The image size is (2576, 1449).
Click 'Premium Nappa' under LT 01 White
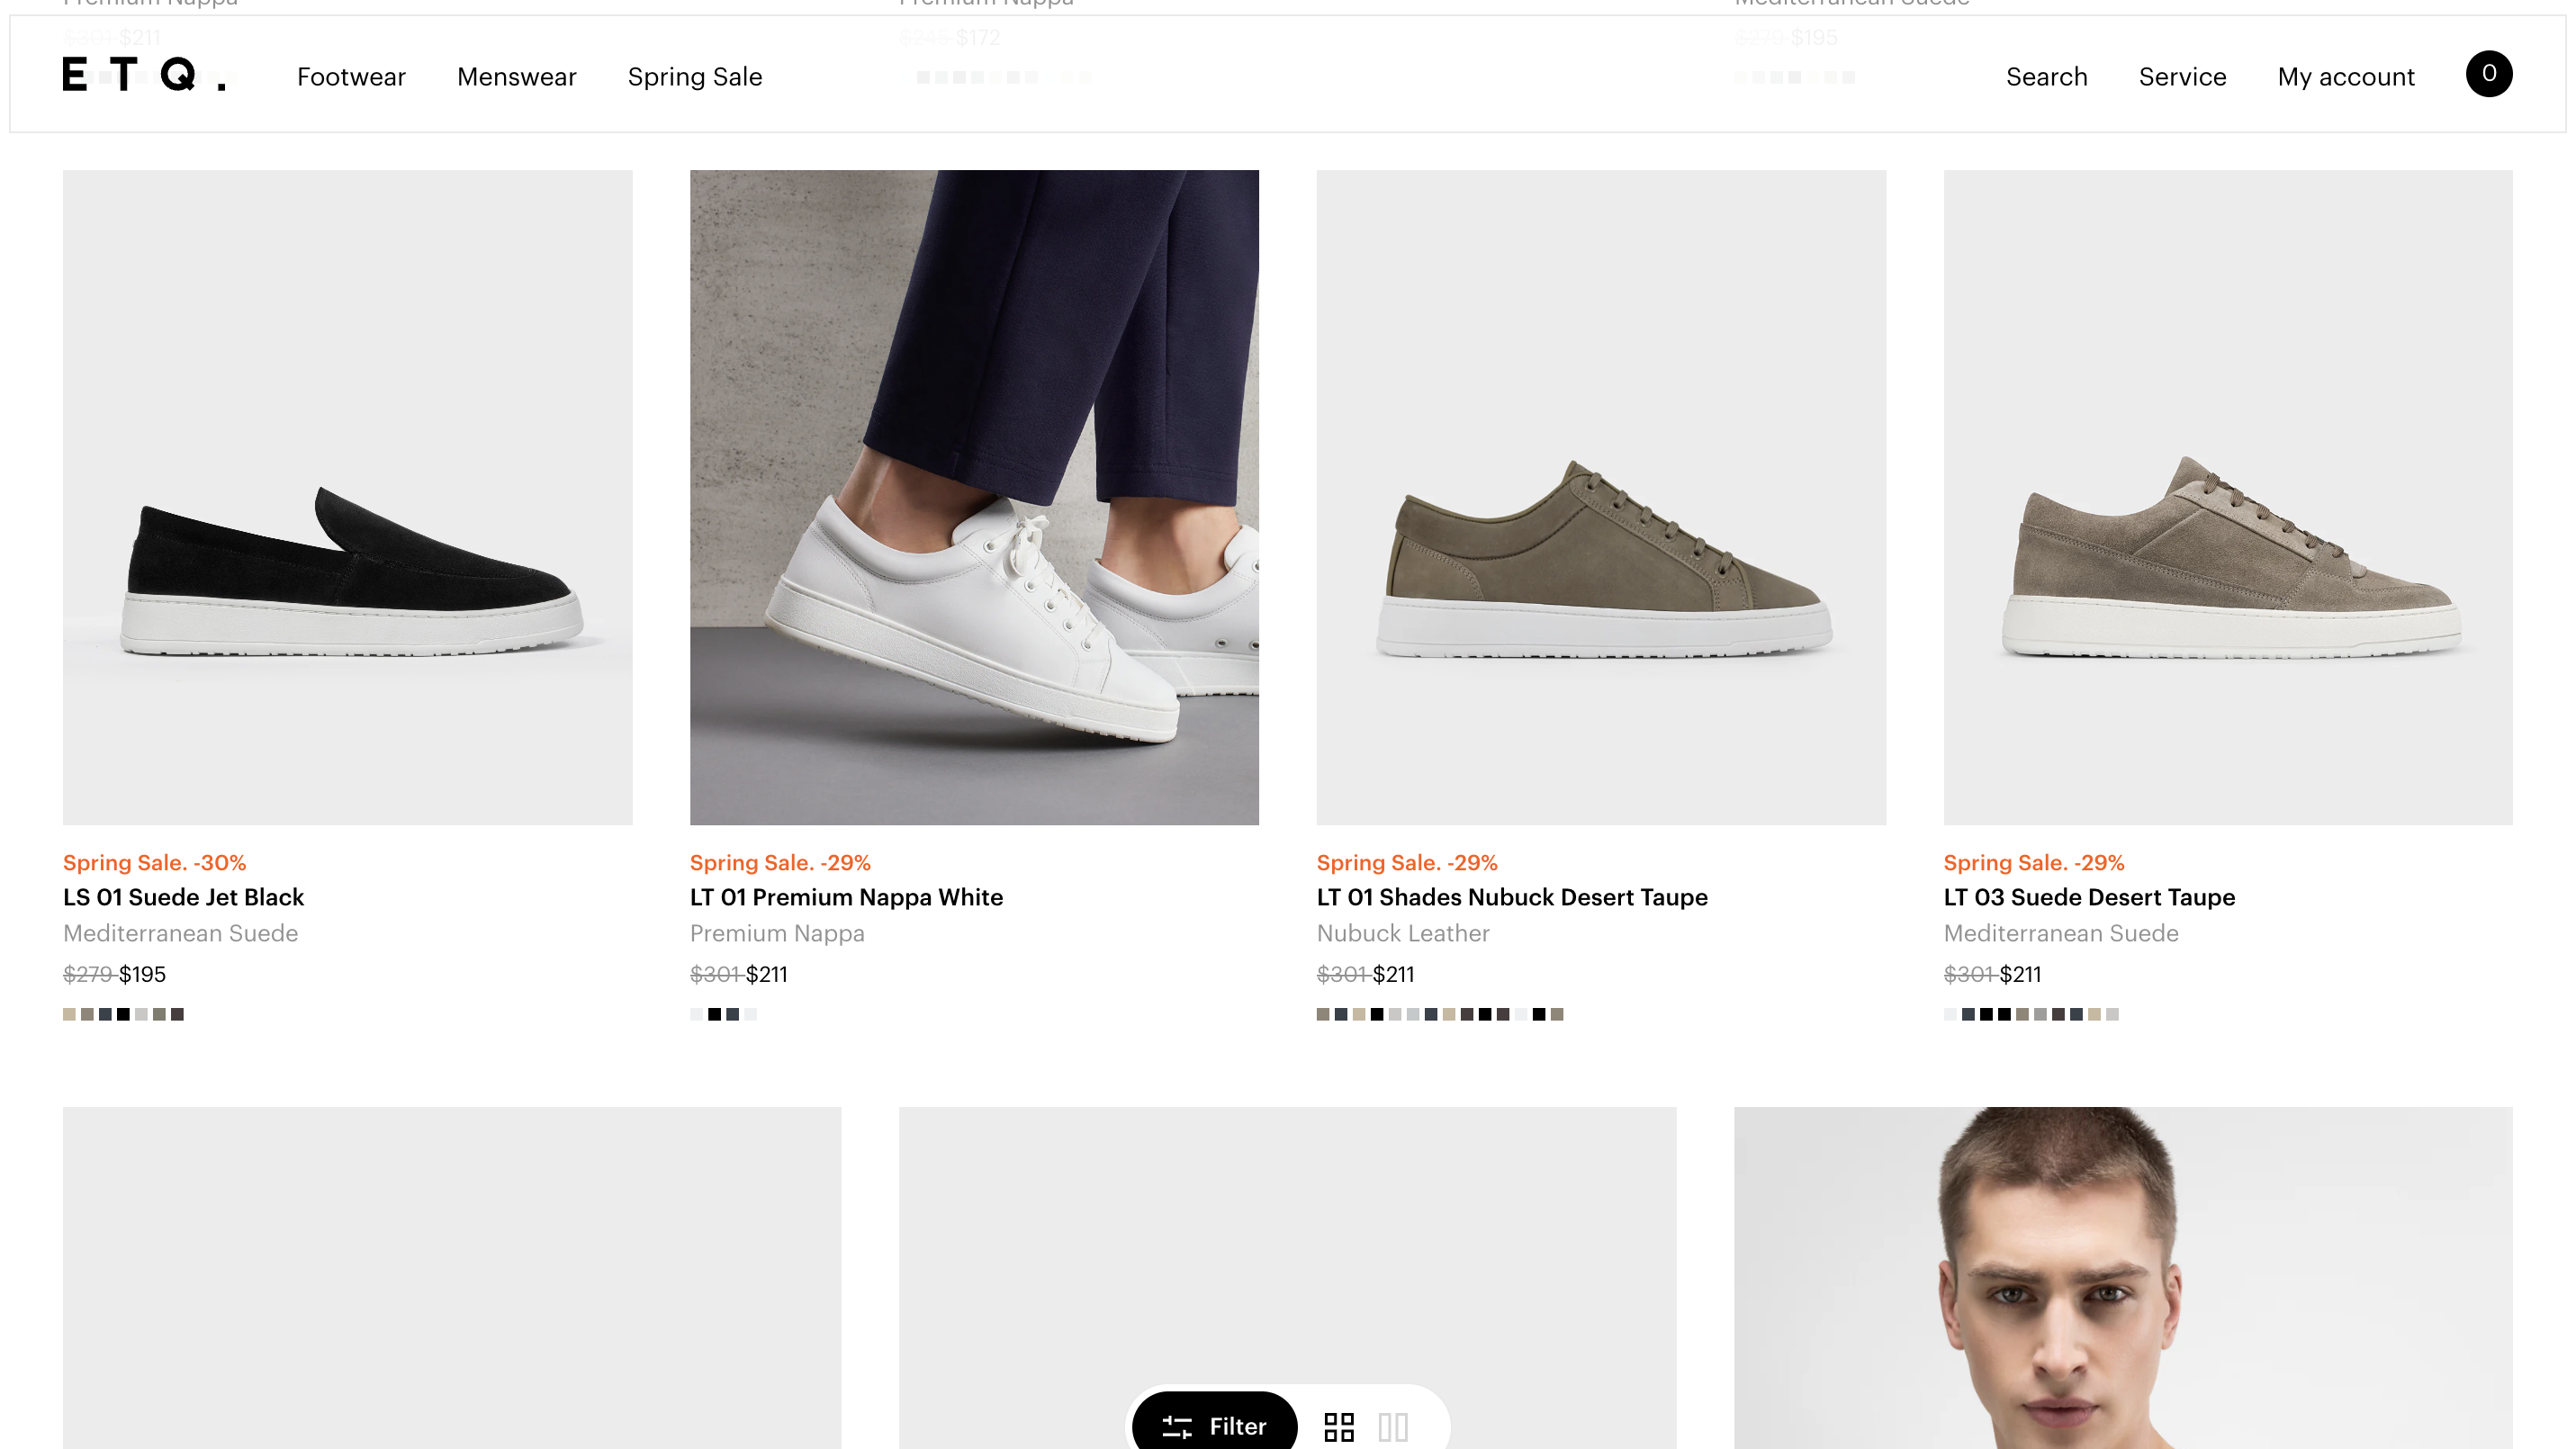click(777, 933)
